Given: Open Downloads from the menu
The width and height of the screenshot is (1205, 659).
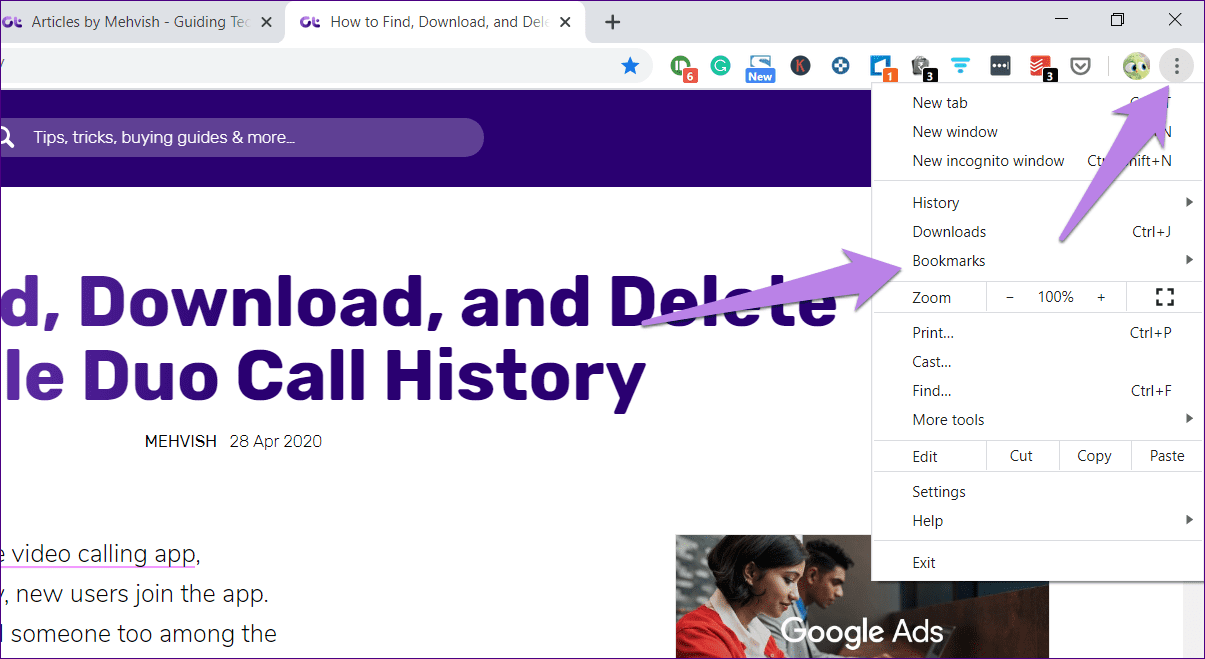Looking at the screenshot, I should point(1038,231).
